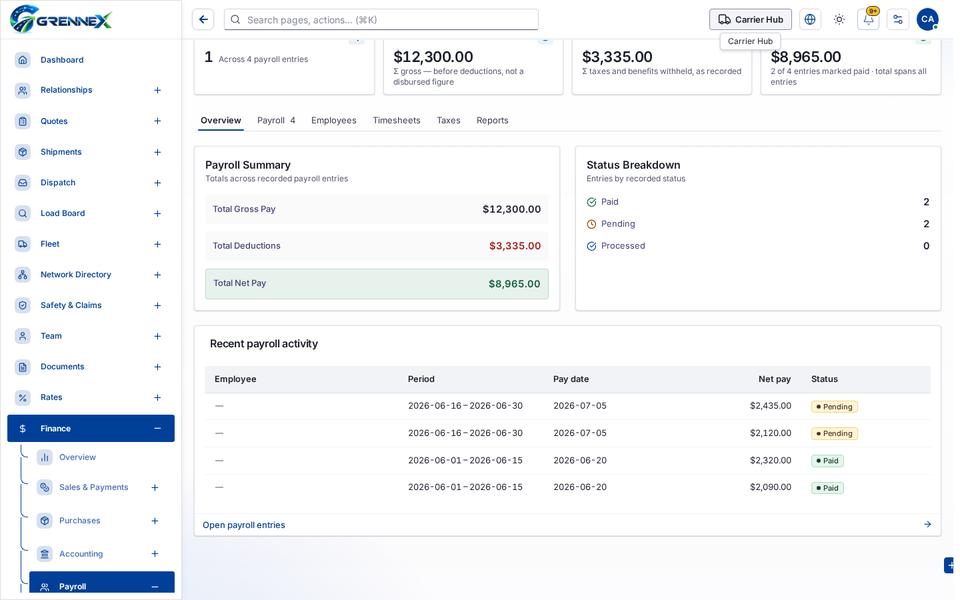Collapse the Finance menu
Viewport: 960px width, 600px height.
157,429
